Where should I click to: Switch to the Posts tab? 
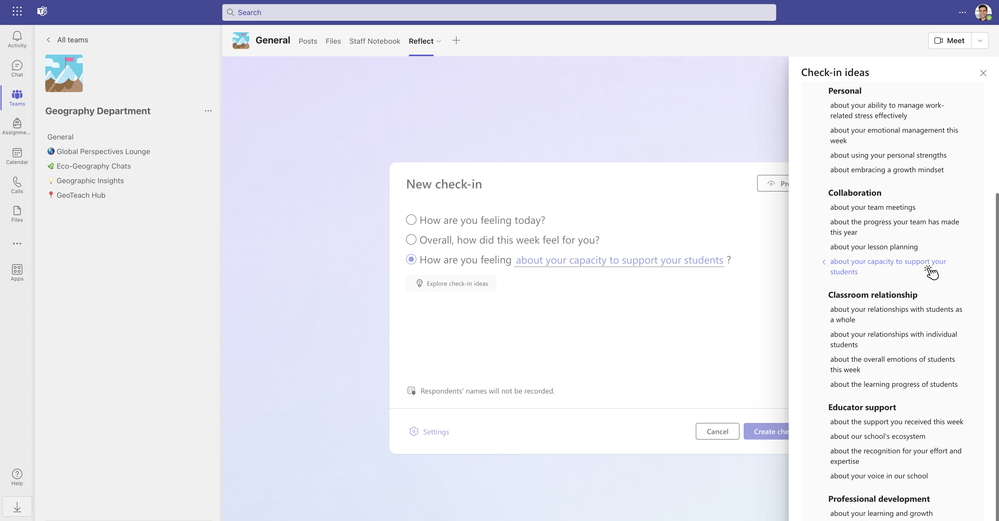308,41
